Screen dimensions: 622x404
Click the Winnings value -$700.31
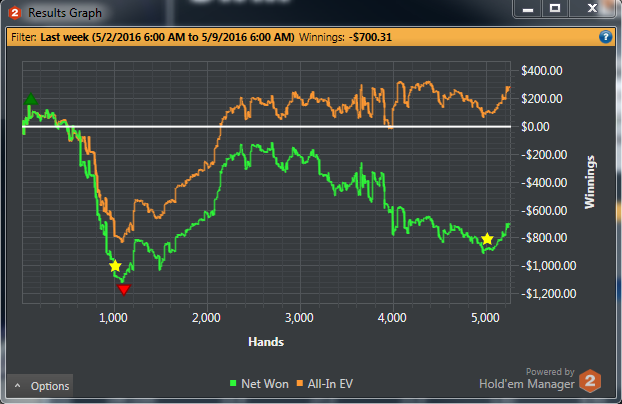(370, 37)
